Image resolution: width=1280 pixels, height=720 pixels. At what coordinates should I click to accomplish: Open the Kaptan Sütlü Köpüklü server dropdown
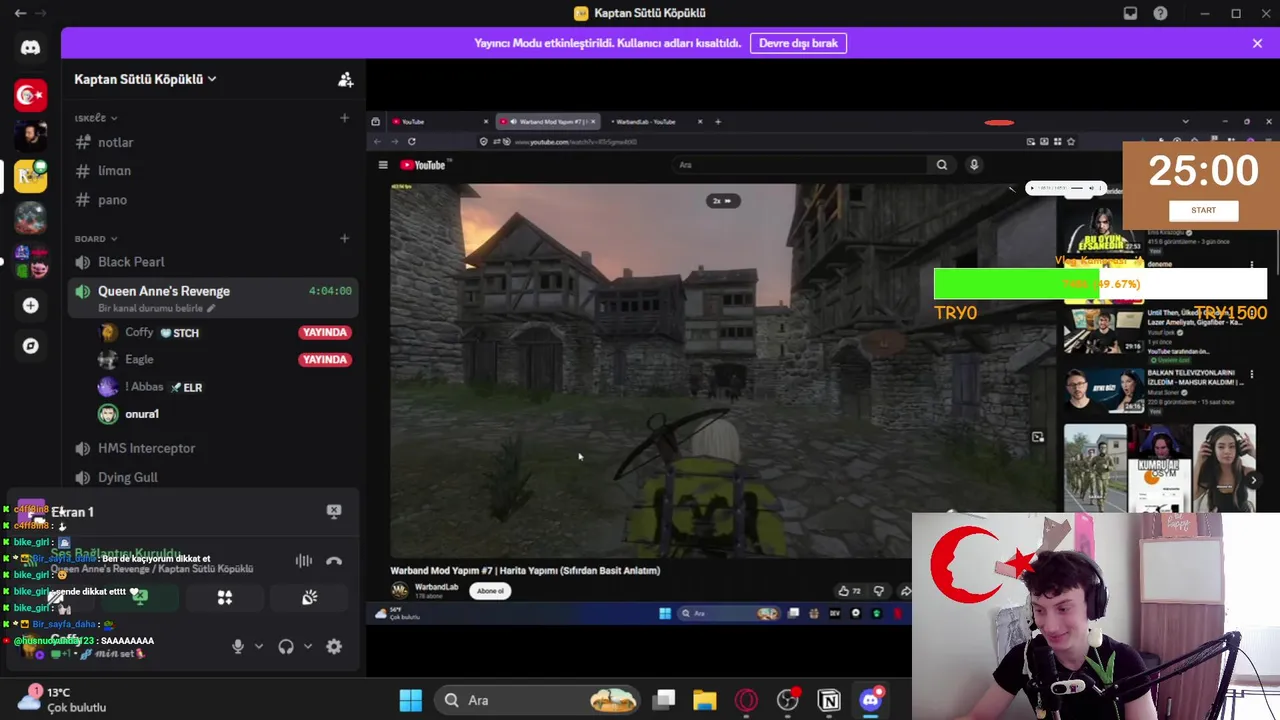pyautogui.click(x=145, y=79)
